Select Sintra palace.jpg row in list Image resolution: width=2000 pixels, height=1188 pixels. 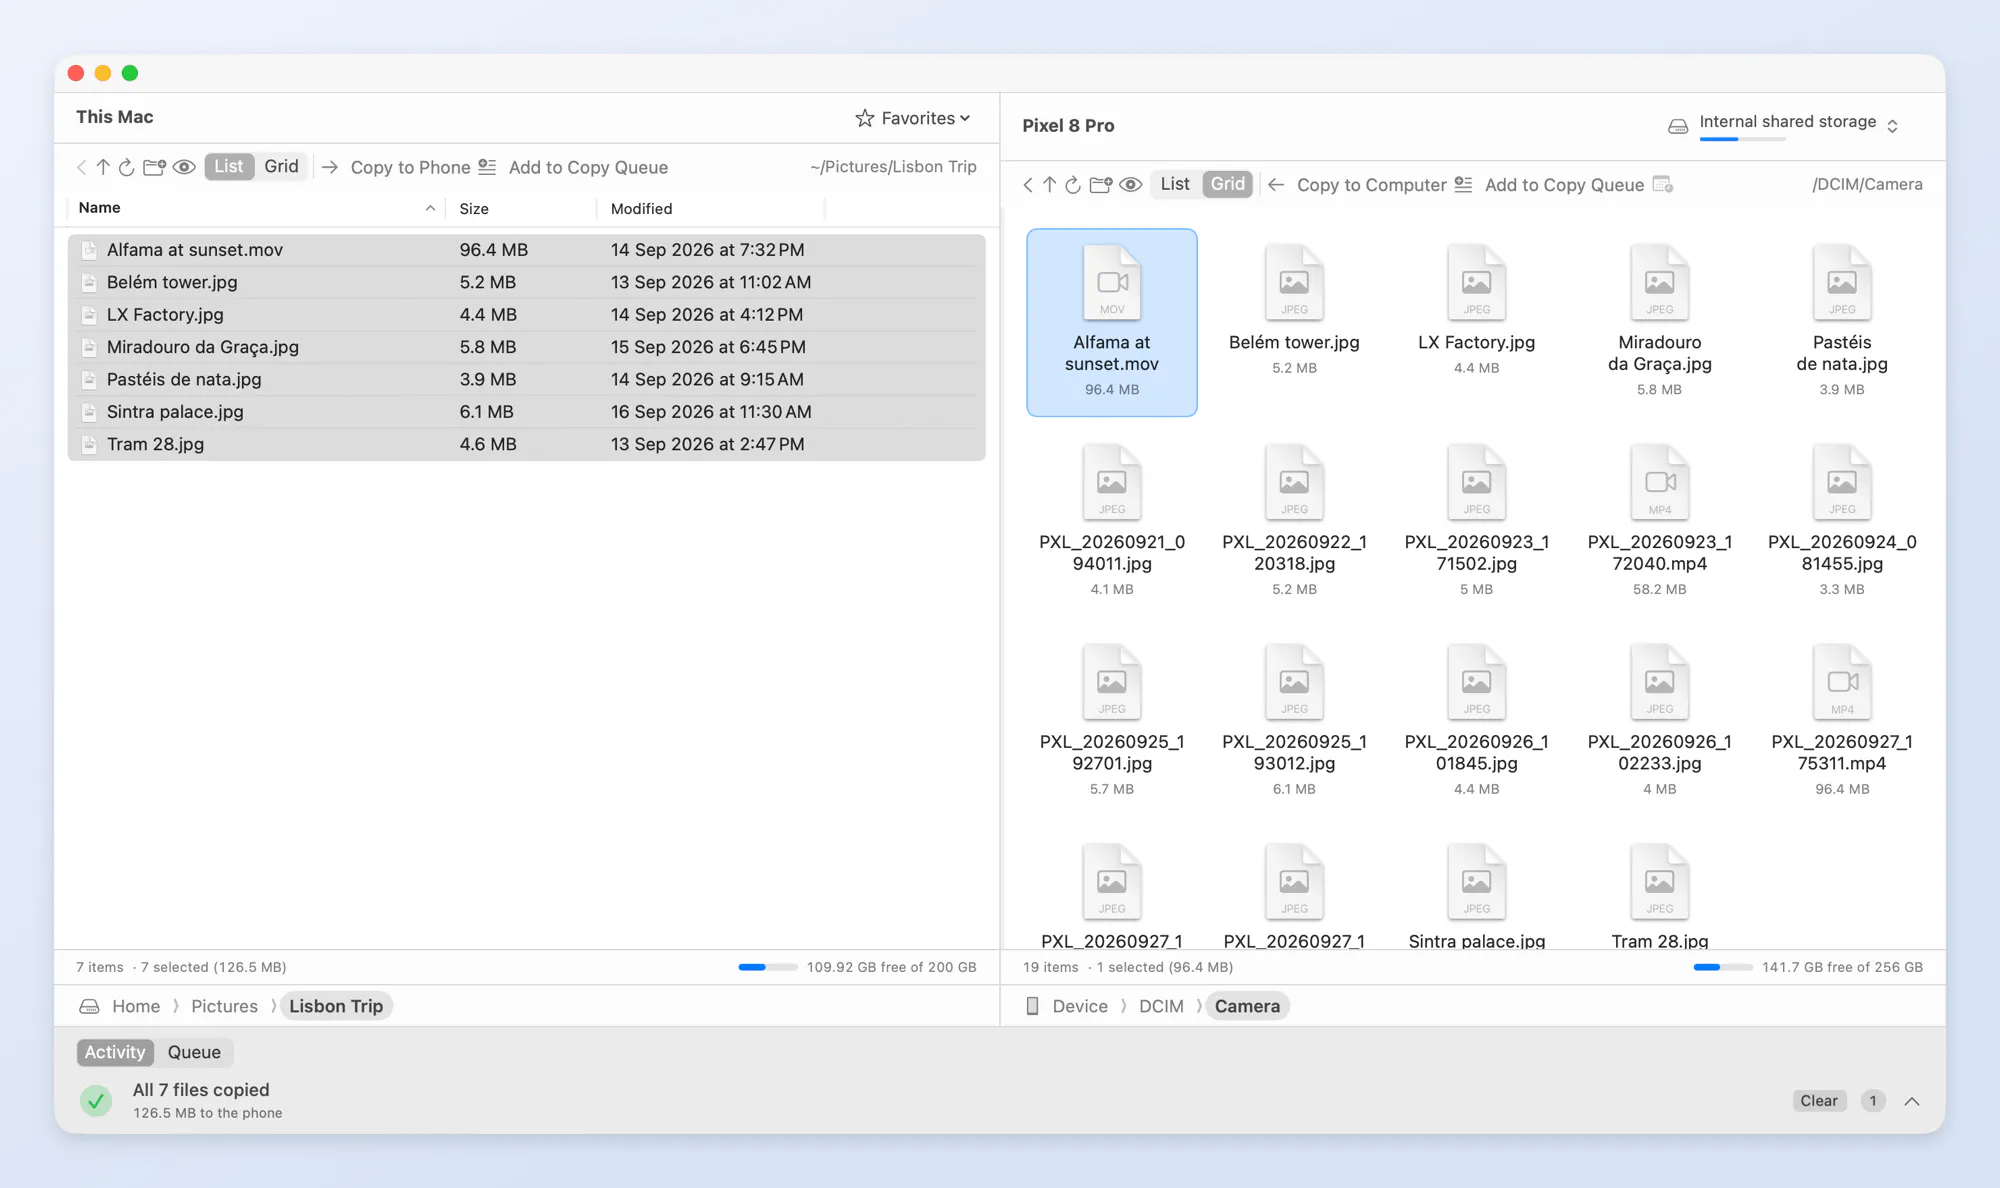(x=527, y=412)
